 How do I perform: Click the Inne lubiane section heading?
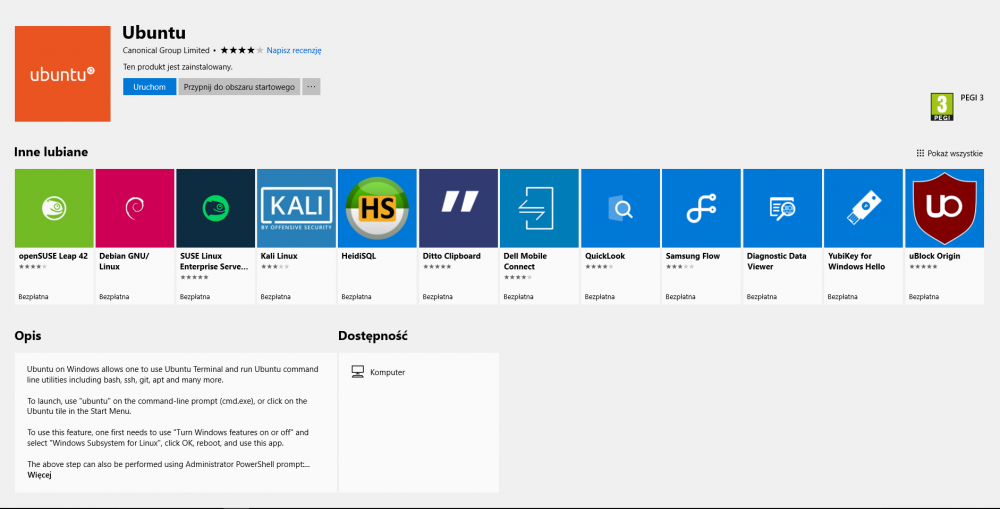51,152
